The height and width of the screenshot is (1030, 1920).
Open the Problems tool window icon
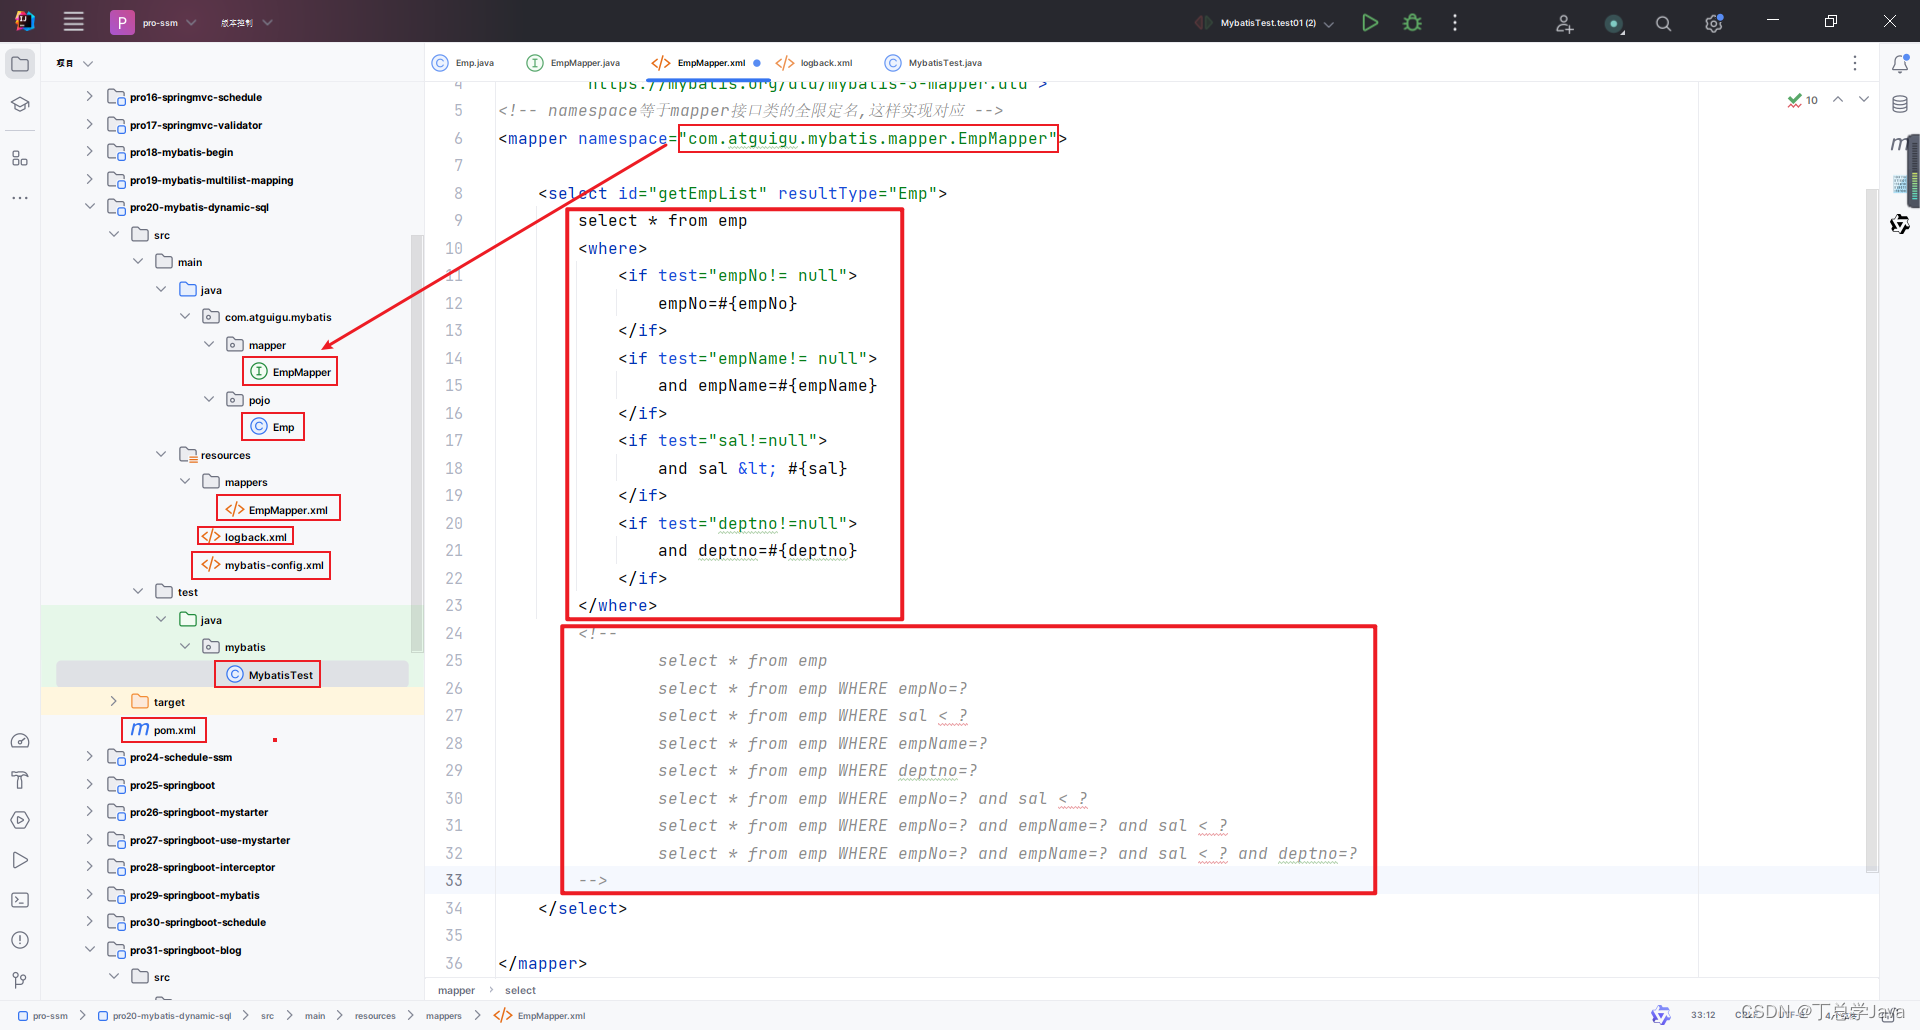20,940
